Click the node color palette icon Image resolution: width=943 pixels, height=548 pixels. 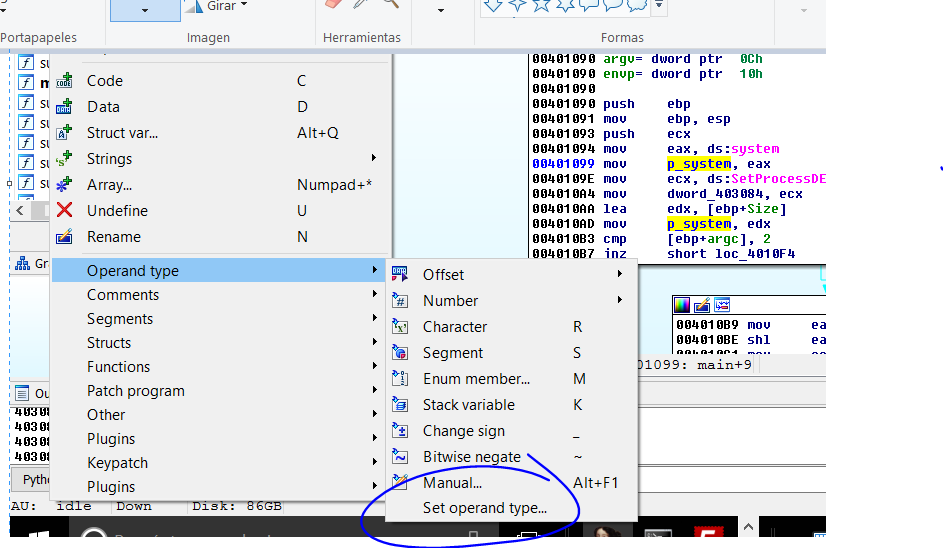(682, 305)
